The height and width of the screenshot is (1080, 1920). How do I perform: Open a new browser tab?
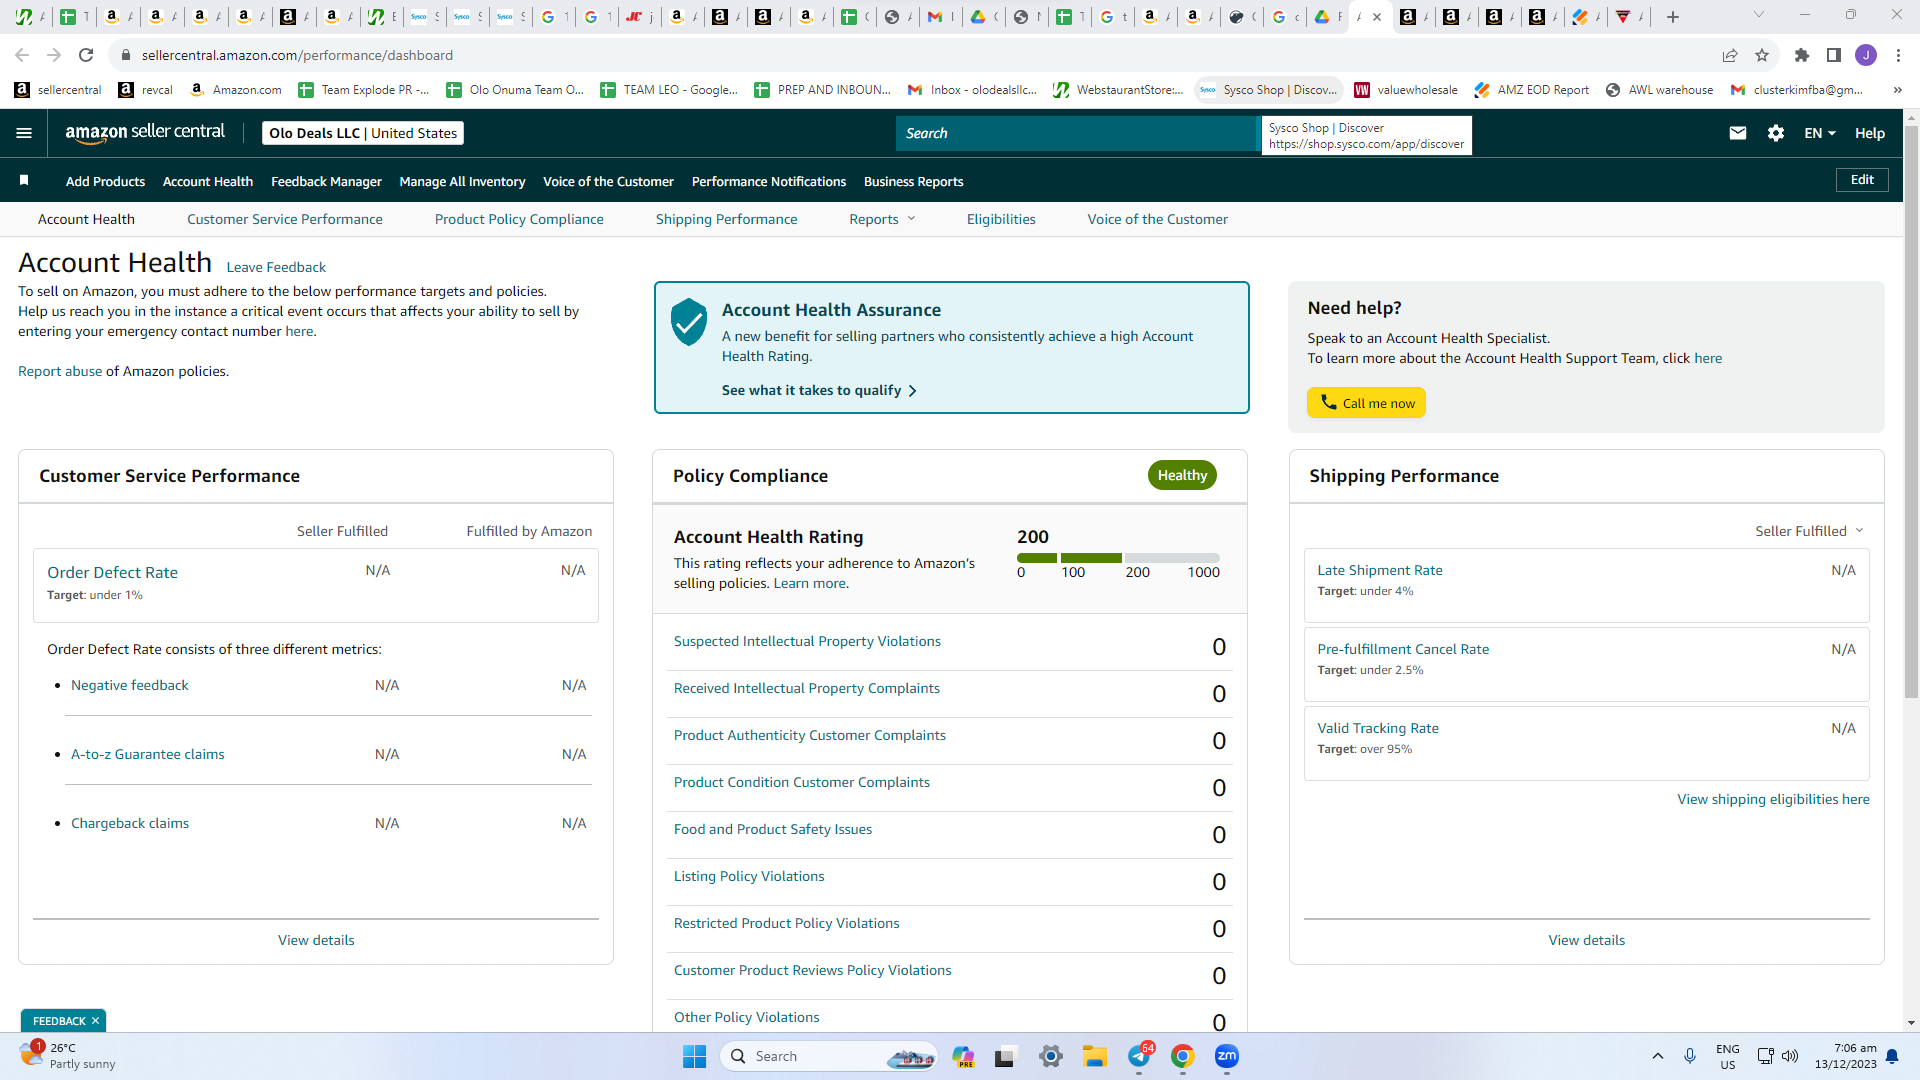[x=1673, y=17]
